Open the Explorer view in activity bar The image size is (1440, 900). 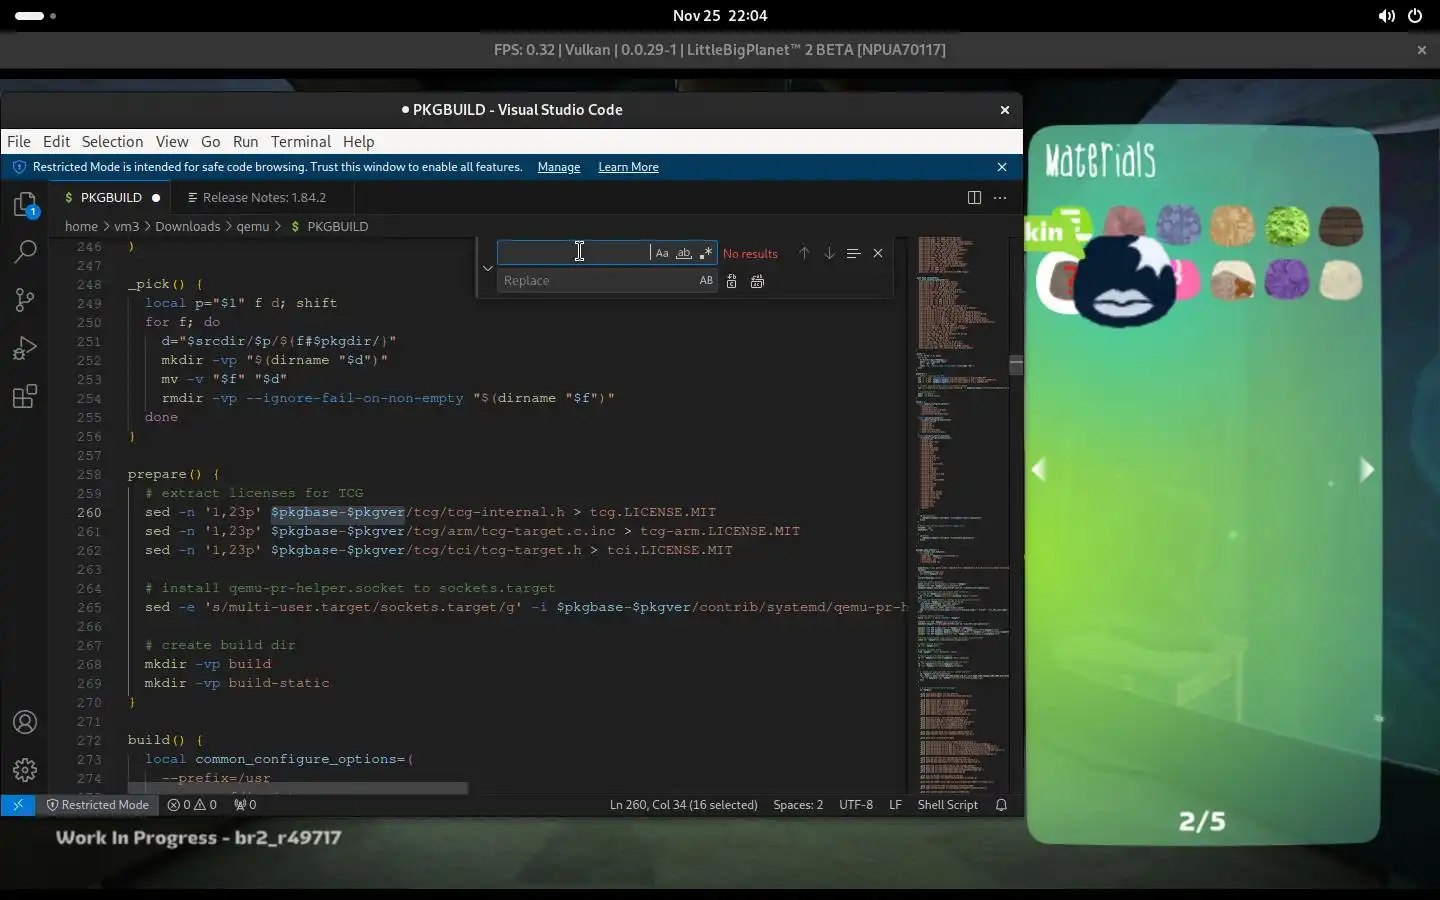pyautogui.click(x=25, y=205)
